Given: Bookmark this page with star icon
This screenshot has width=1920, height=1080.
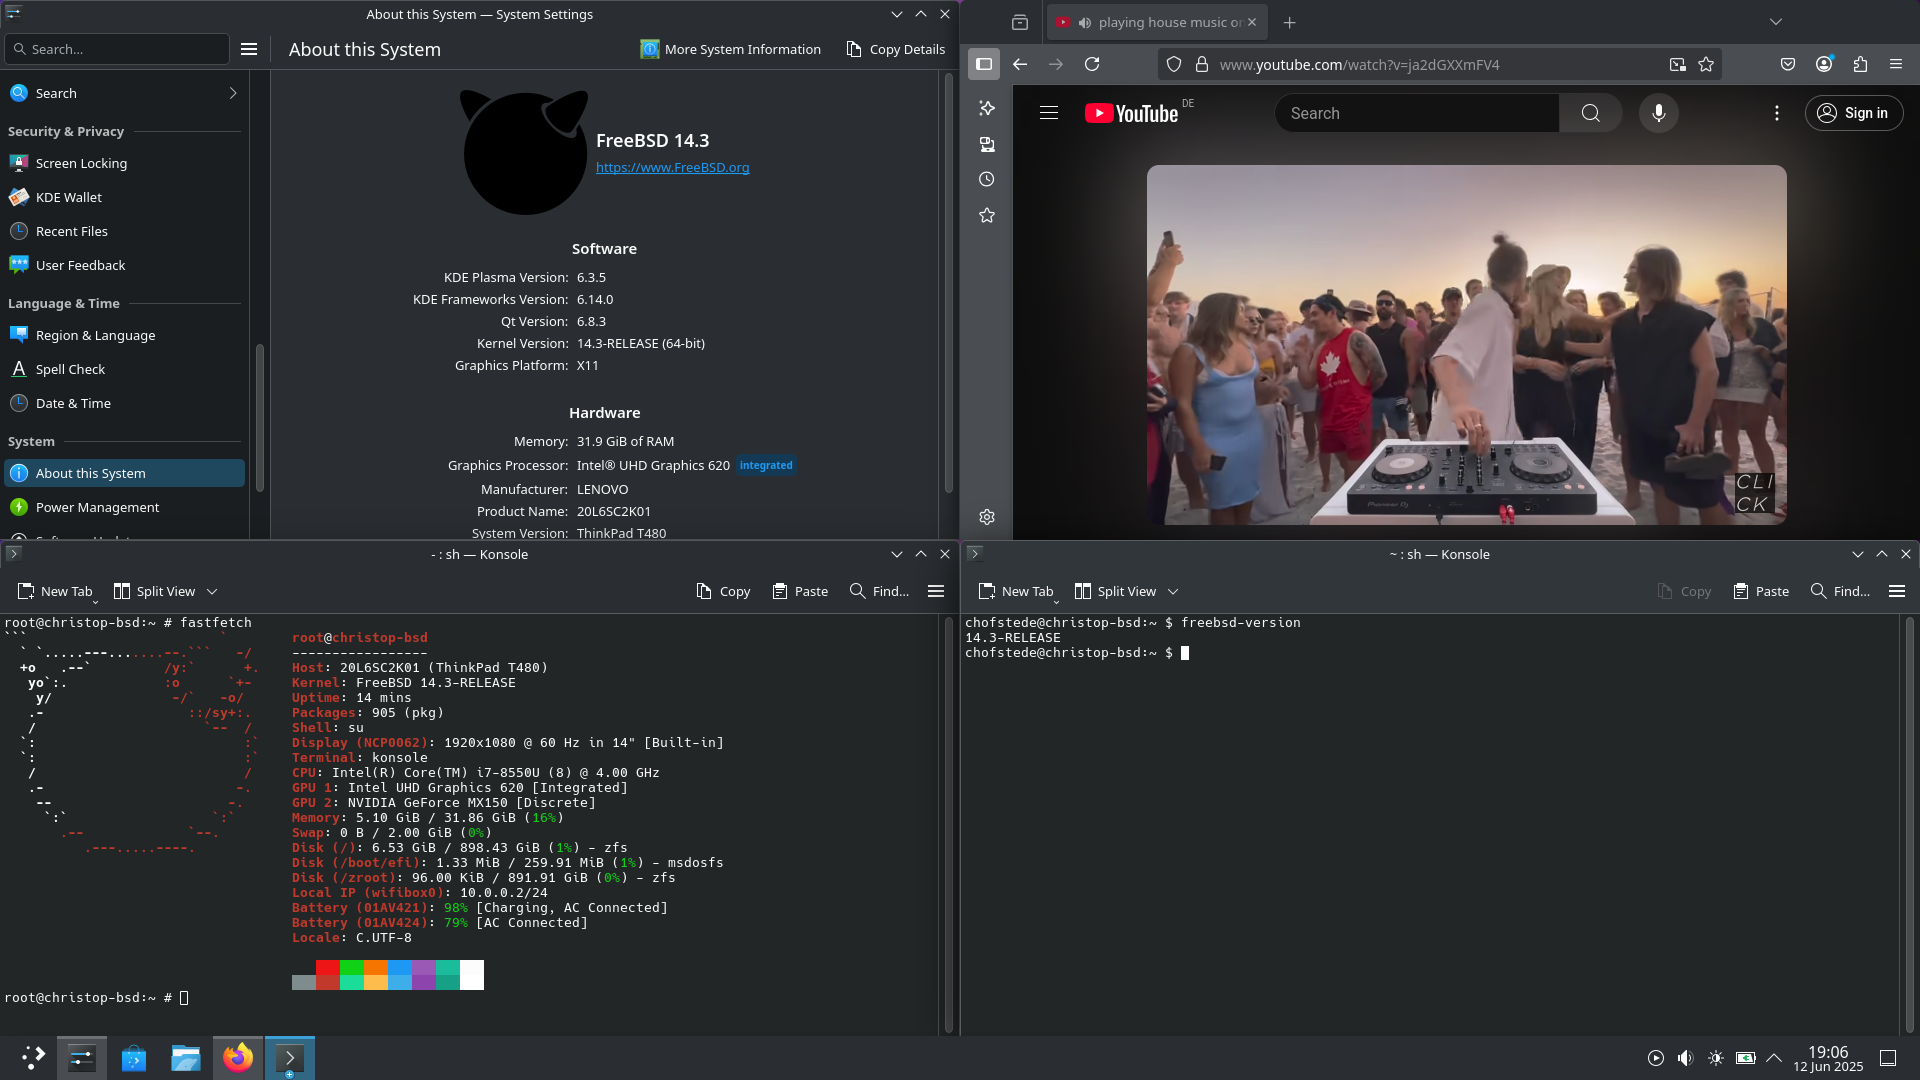Looking at the screenshot, I should pos(1706,64).
